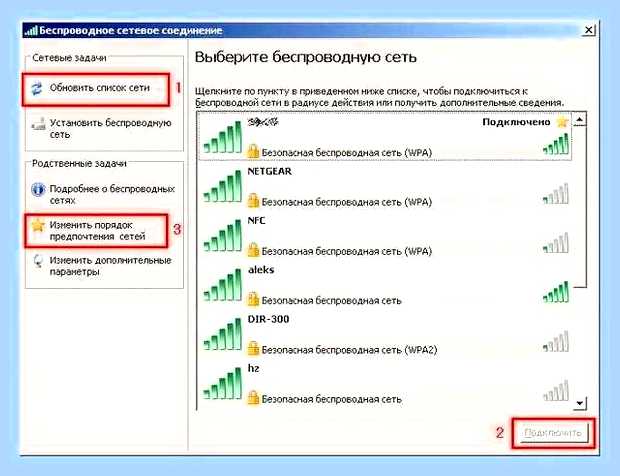The image size is (620, 476).
Task: Click the star icon next to Подключено
Action: (563, 122)
